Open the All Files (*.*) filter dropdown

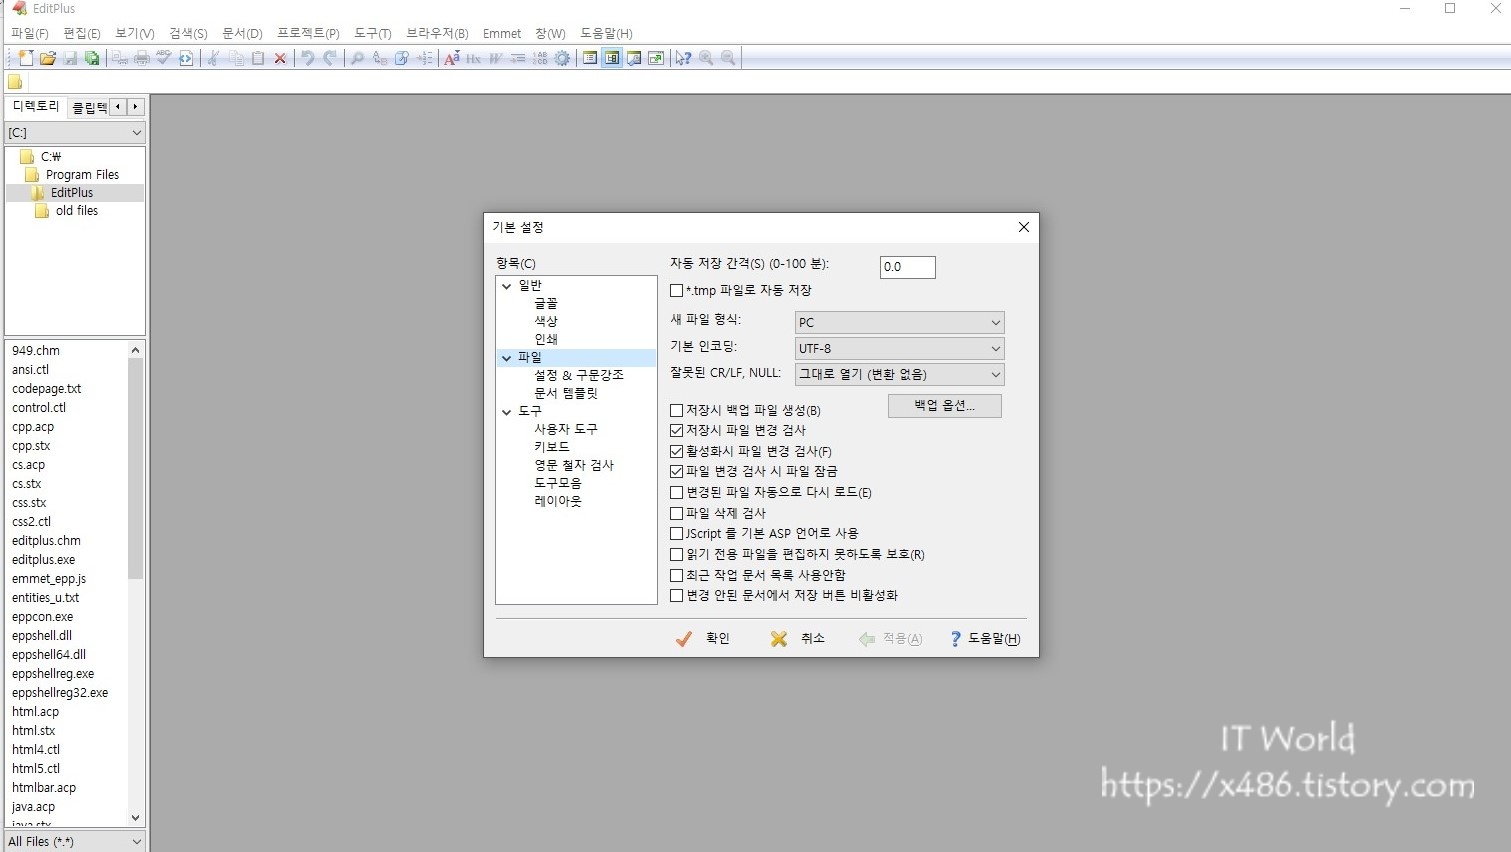(75, 842)
